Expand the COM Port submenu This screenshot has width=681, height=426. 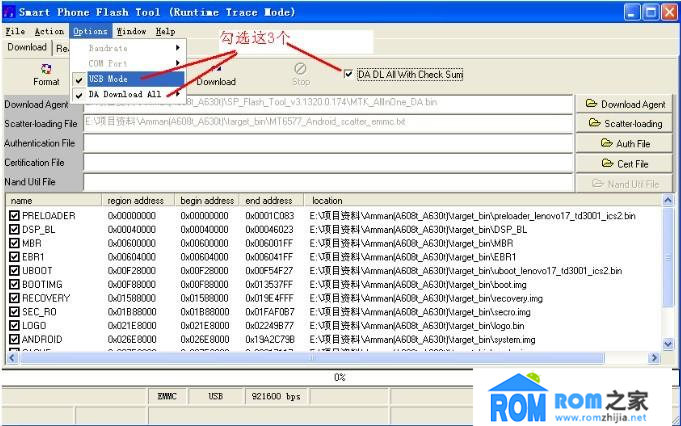point(129,63)
